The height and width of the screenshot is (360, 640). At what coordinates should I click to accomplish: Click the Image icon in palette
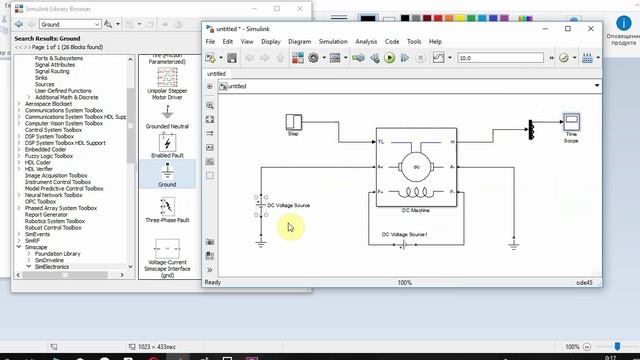tap(210, 162)
